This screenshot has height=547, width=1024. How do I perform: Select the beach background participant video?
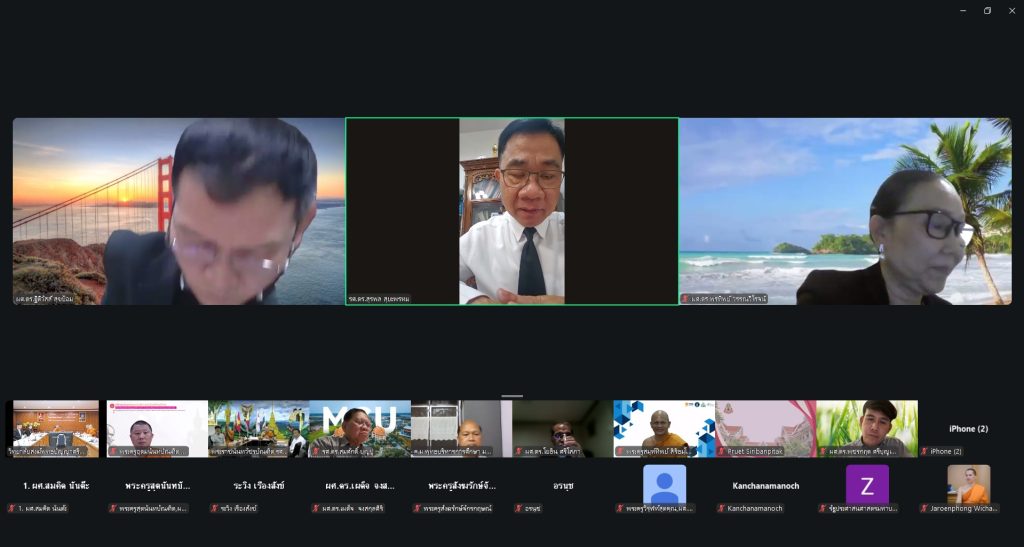click(x=845, y=211)
